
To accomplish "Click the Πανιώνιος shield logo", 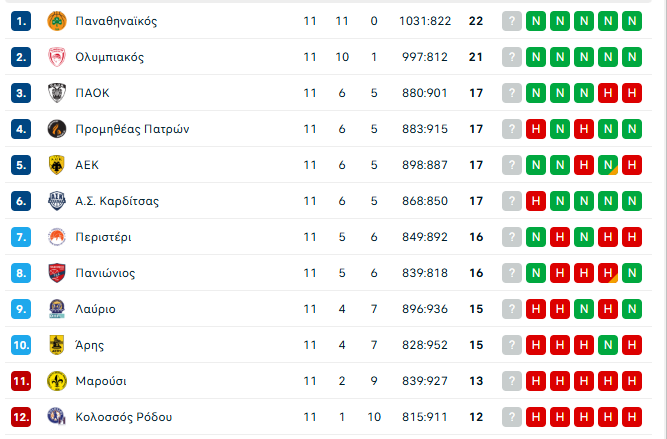I will pyautogui.click(x=57, y=273).
